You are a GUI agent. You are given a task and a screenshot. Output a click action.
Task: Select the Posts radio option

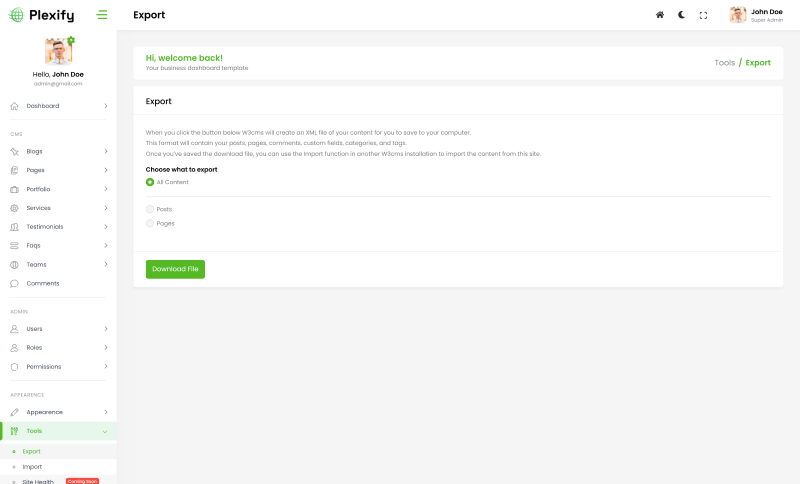(x=150, y=209)
